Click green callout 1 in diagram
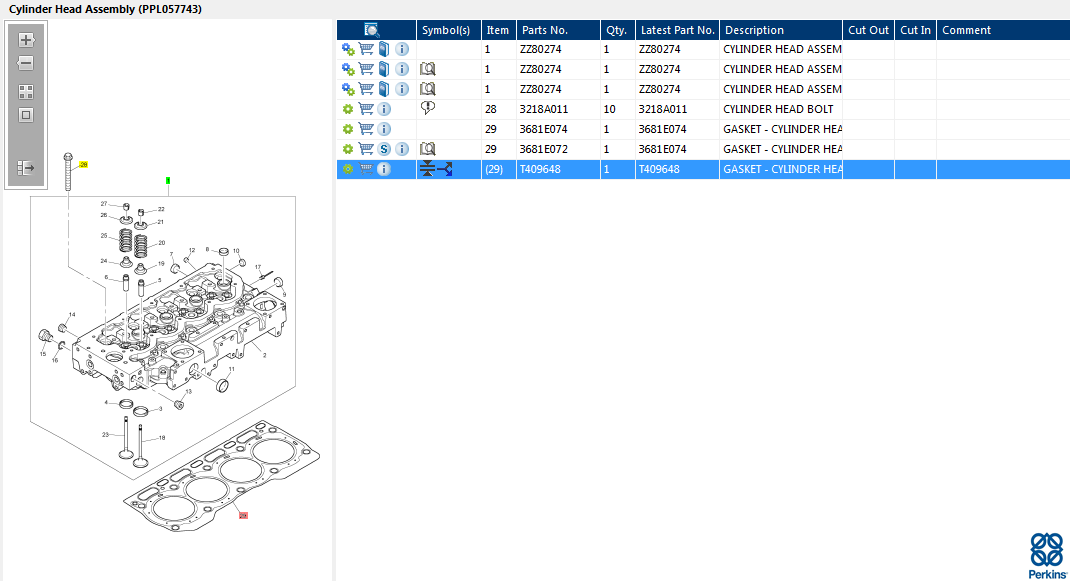Screen dimensions: 1070x581 [168, 180]
